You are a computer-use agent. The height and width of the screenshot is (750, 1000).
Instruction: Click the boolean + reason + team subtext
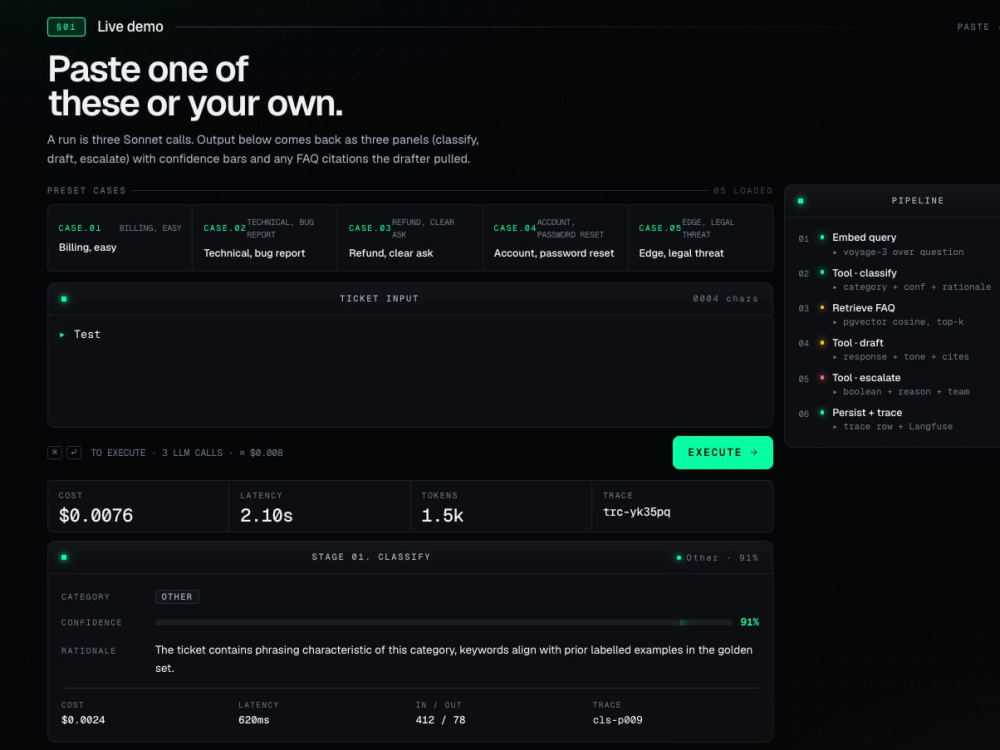point(906,392)
